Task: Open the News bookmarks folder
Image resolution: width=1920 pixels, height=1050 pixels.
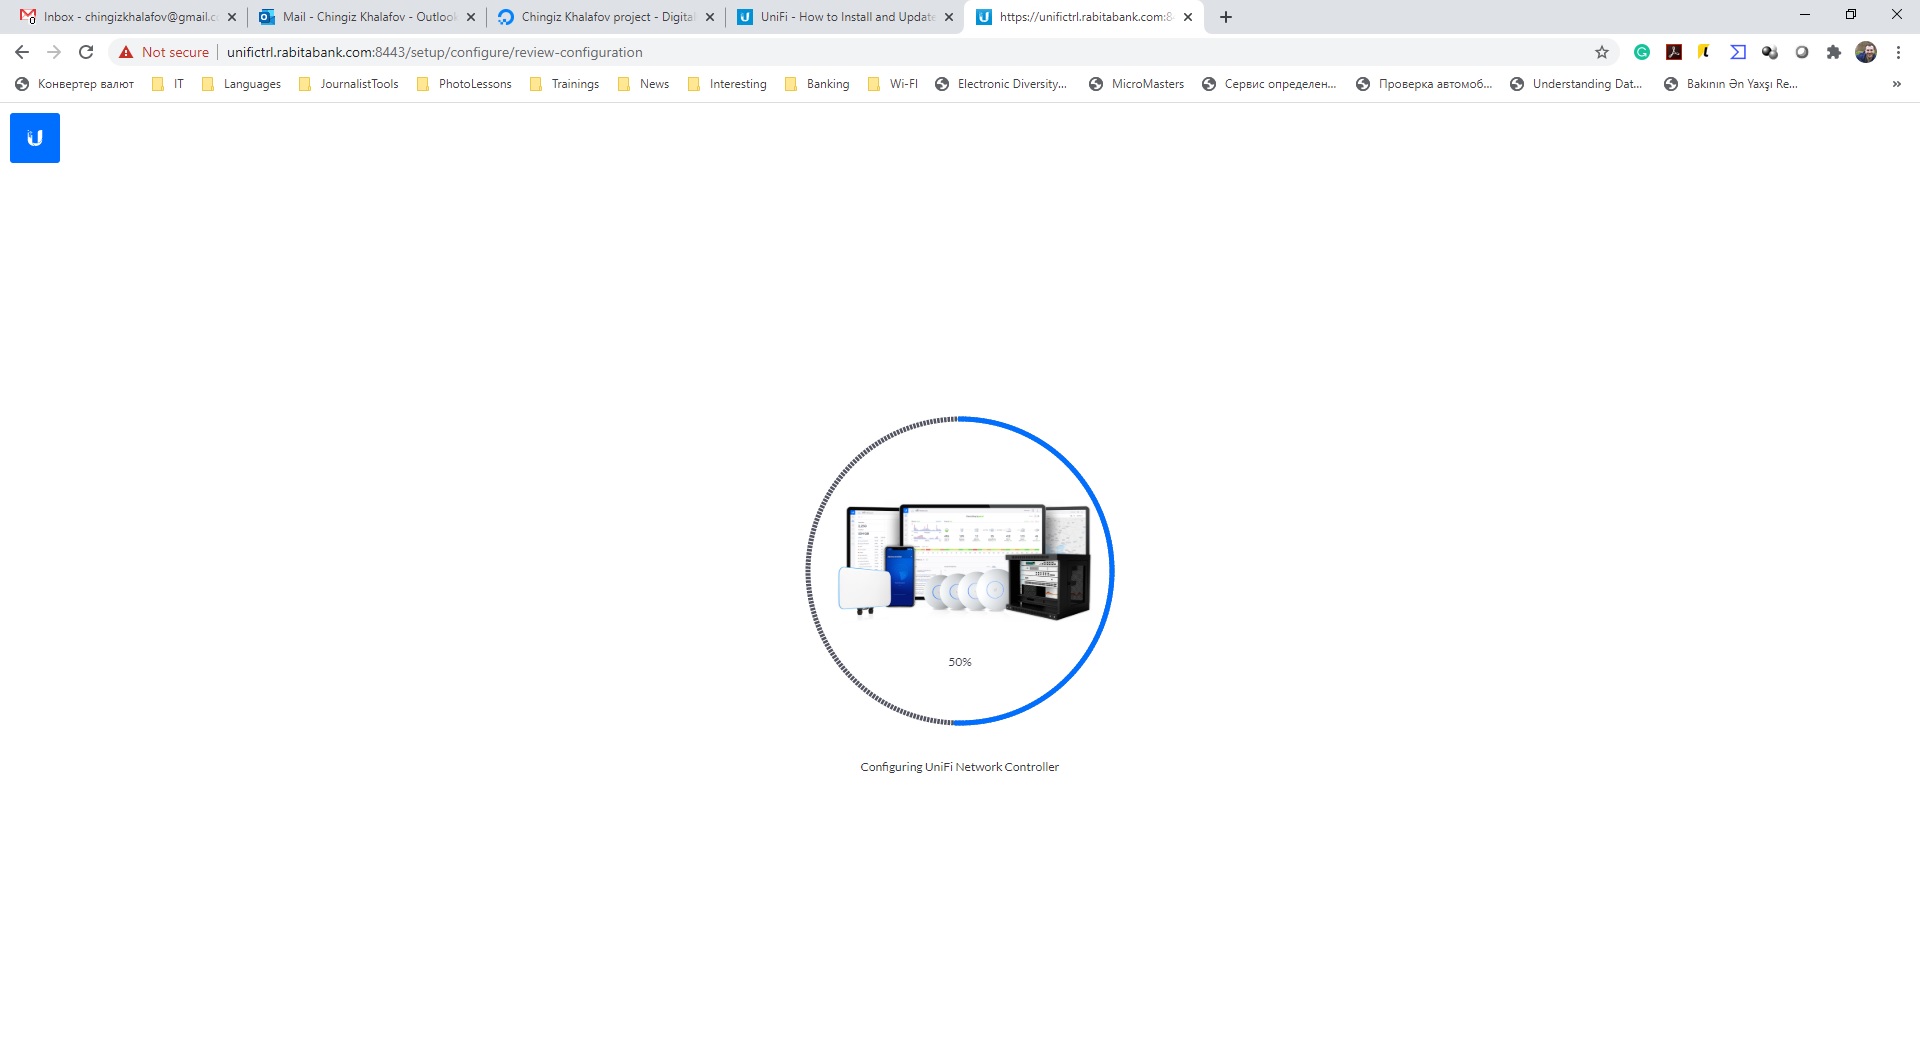Action: [x=643, y=84]
